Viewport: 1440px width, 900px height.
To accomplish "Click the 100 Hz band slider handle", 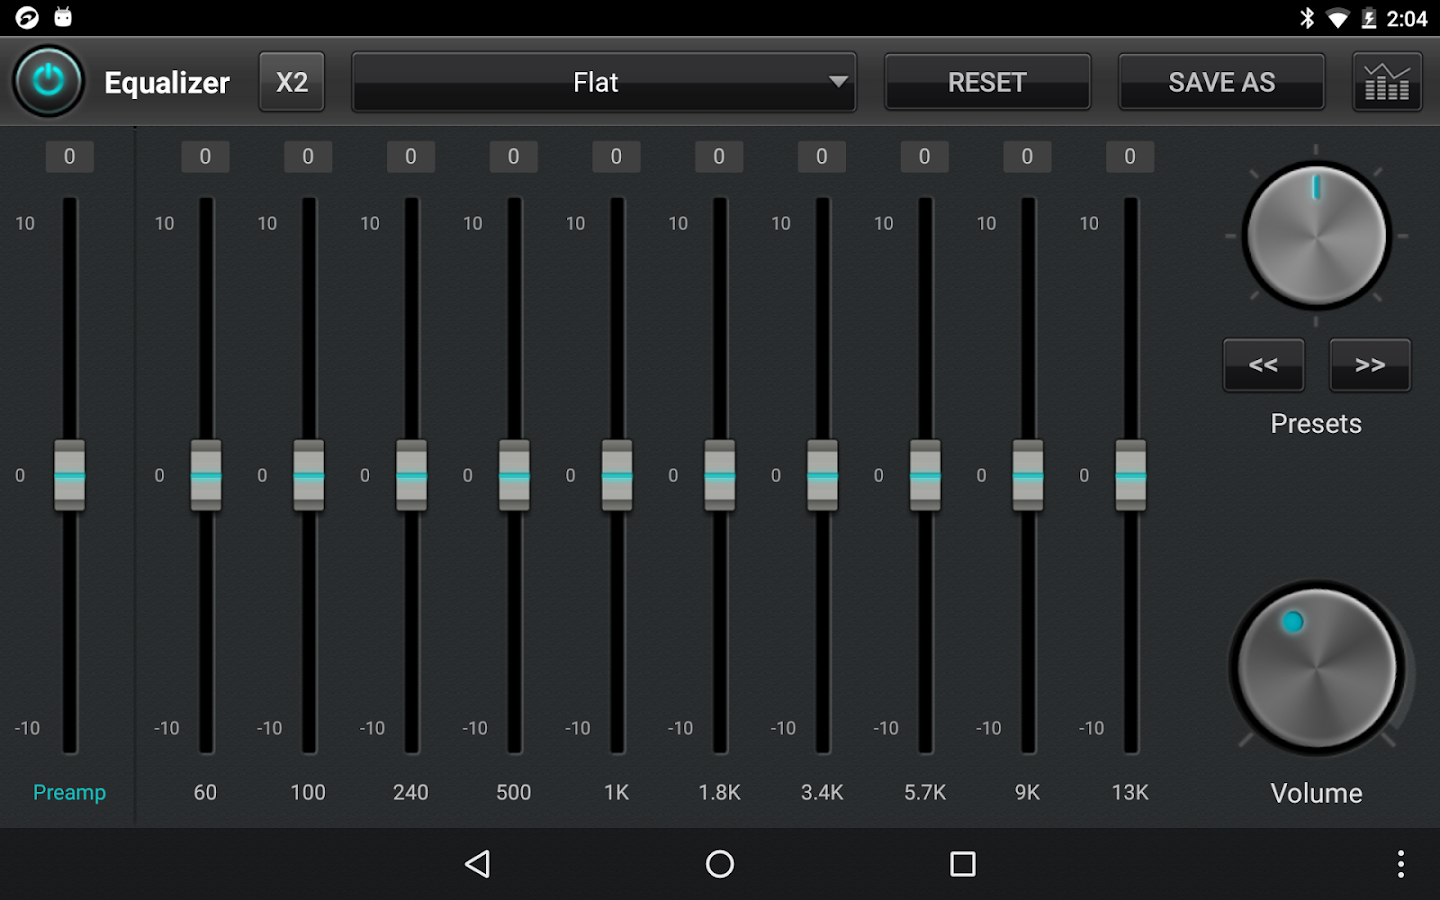I will (x=308, y=475).
